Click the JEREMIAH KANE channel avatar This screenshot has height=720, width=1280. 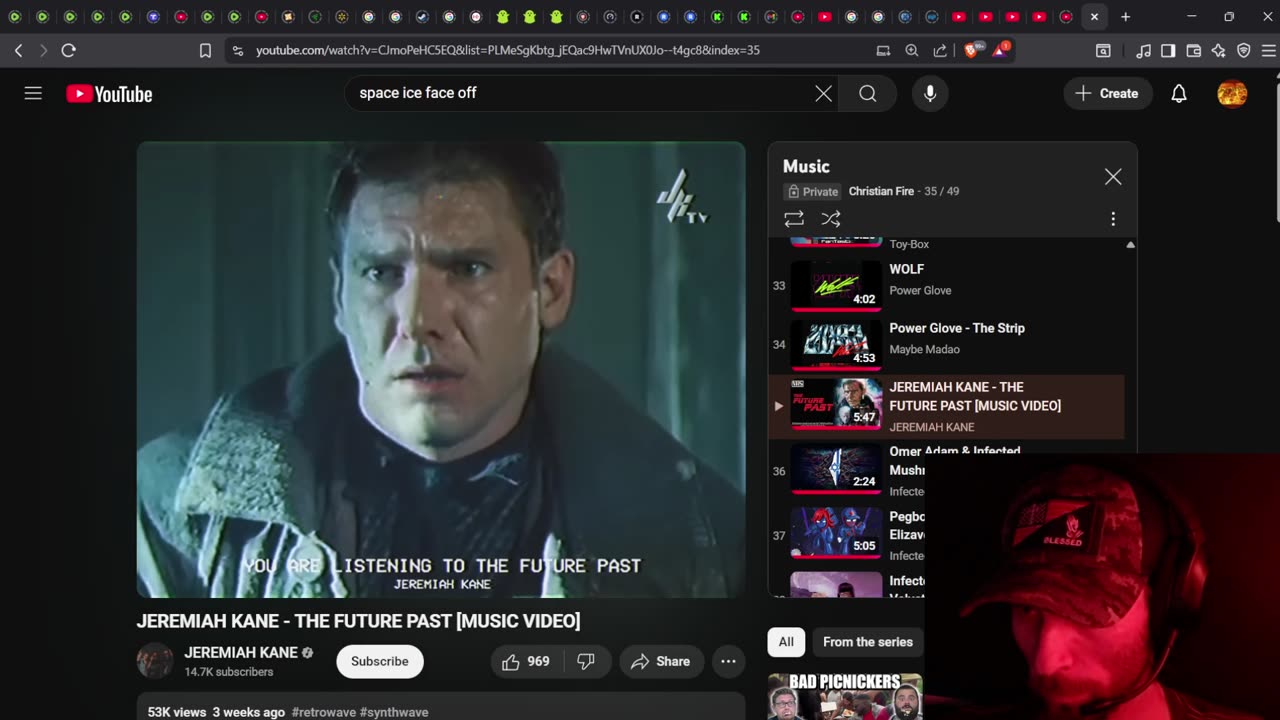pos(155,661)
